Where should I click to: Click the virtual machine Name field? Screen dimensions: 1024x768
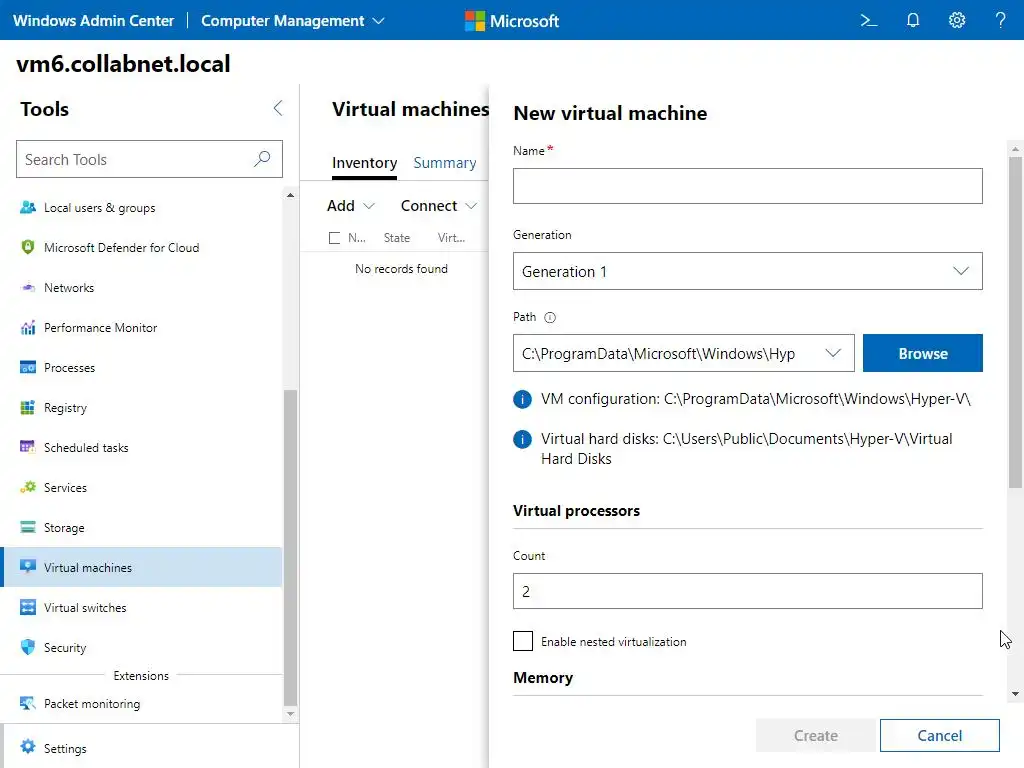[x=747, y=186]
